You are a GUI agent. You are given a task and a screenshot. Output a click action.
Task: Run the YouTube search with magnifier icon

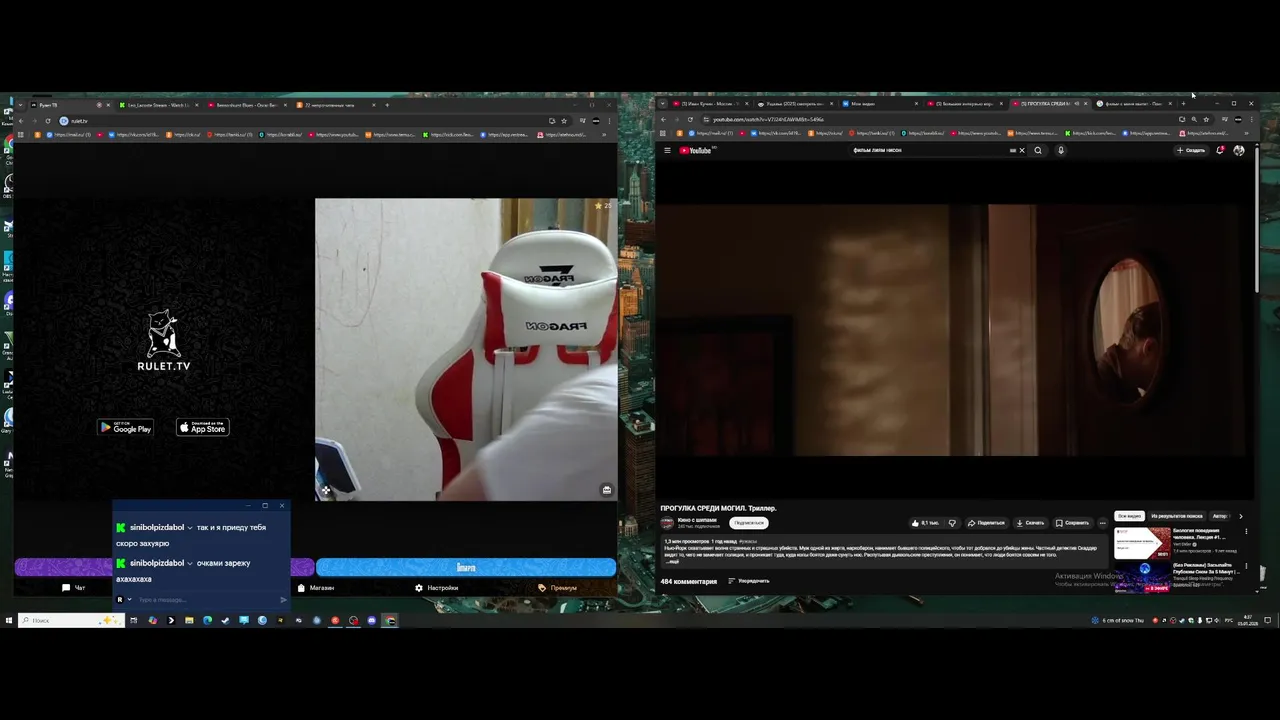coord(1038,150)
